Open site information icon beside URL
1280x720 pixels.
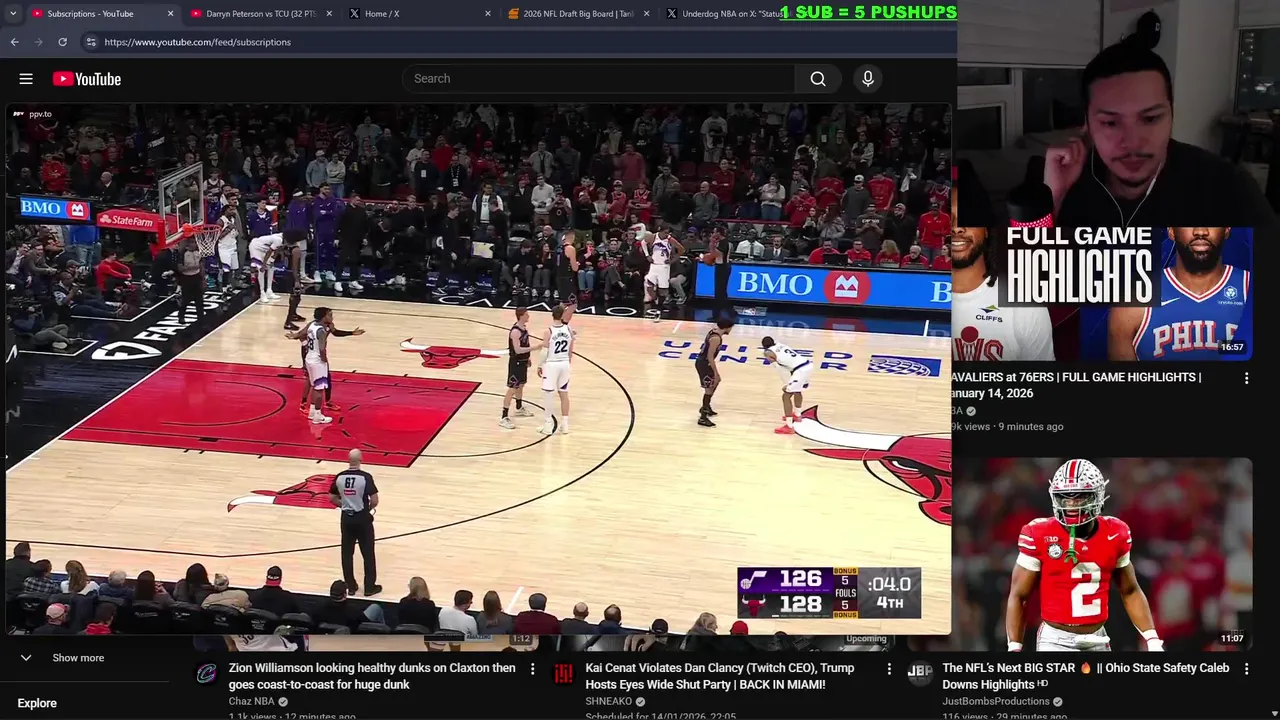coord(91,42)
